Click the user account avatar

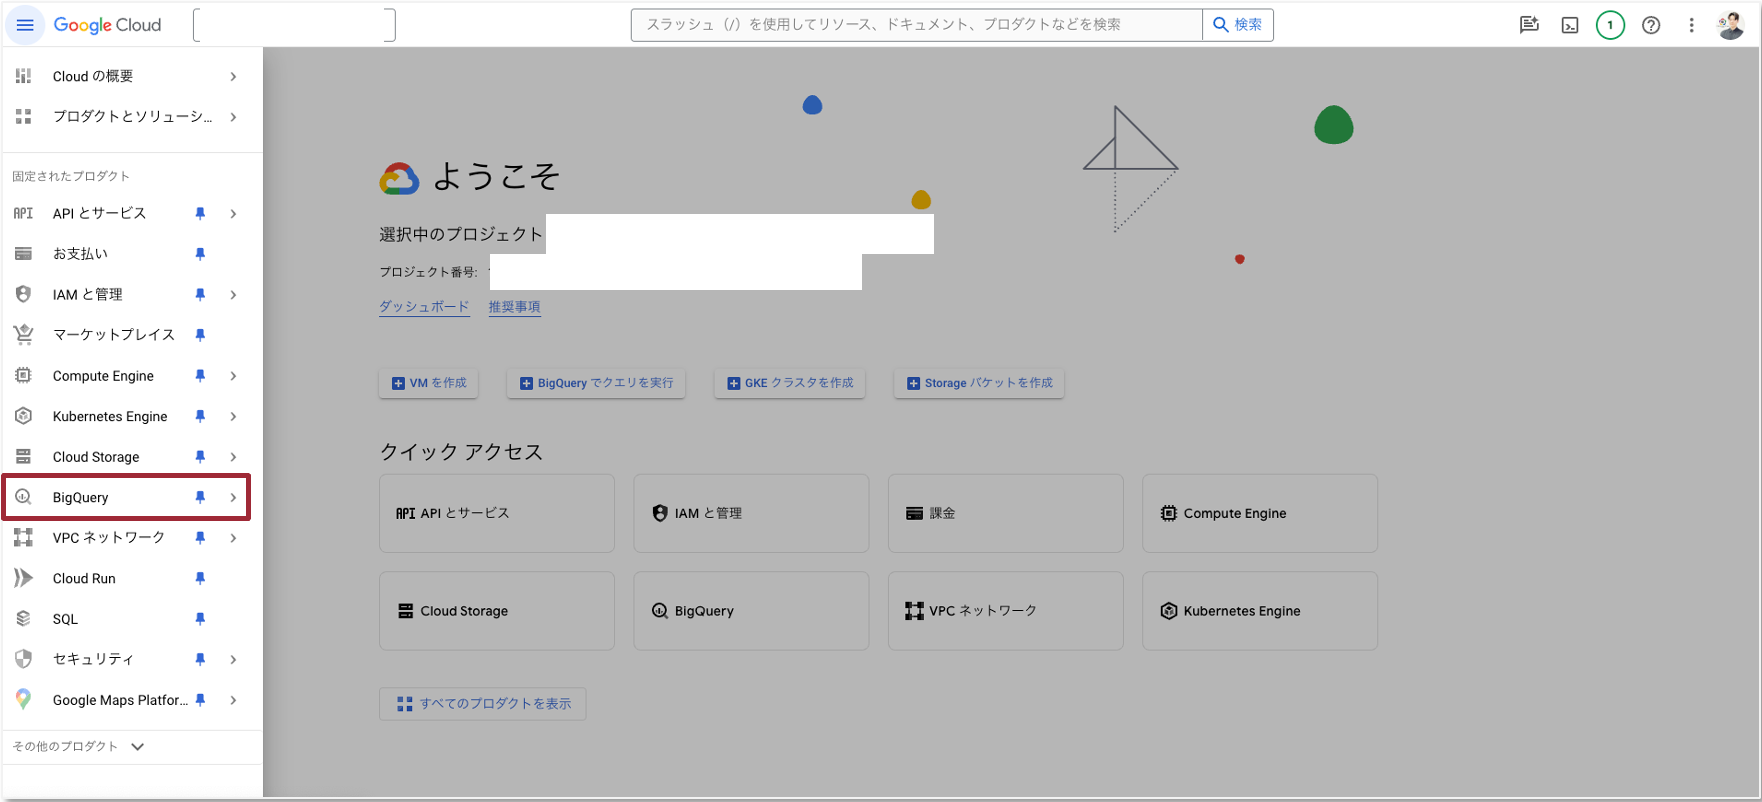tap(1731, 25)
